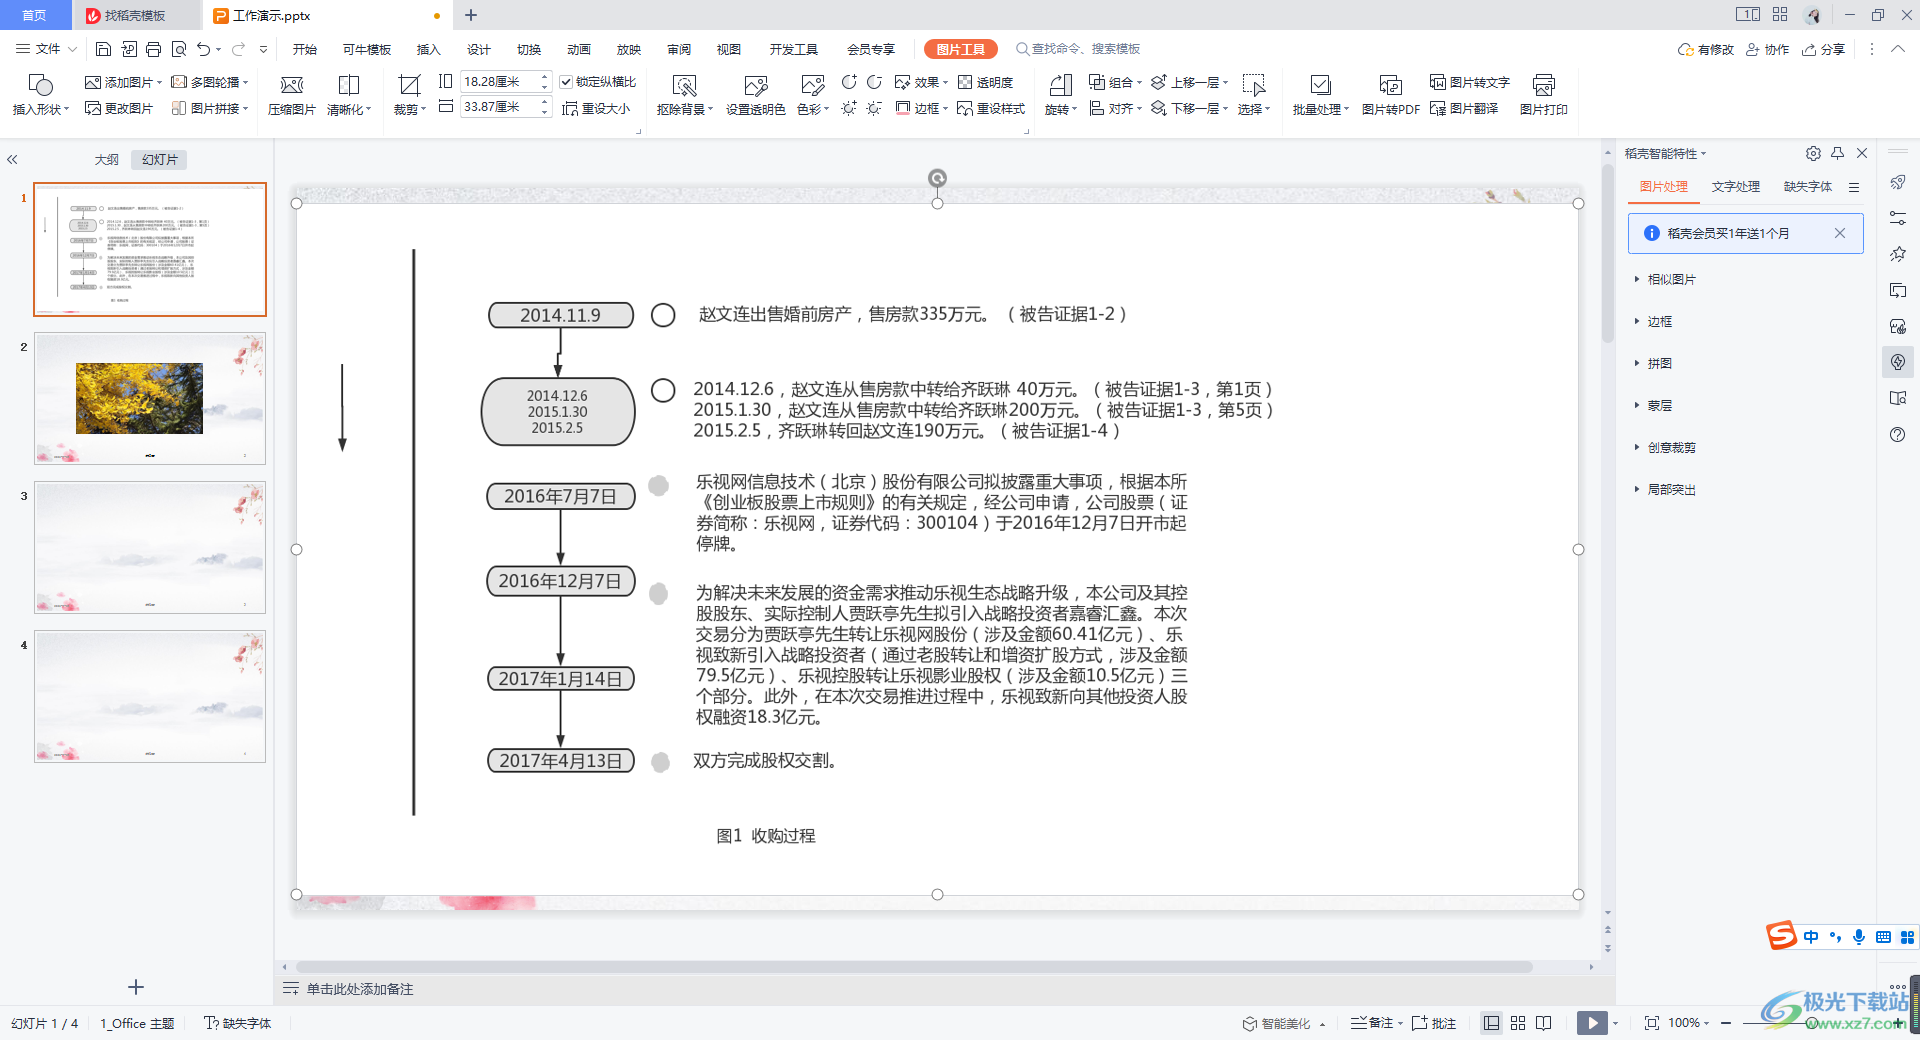
Task: Open the 插入形状 (Insert Shape) tool
Action: [40, 95]
